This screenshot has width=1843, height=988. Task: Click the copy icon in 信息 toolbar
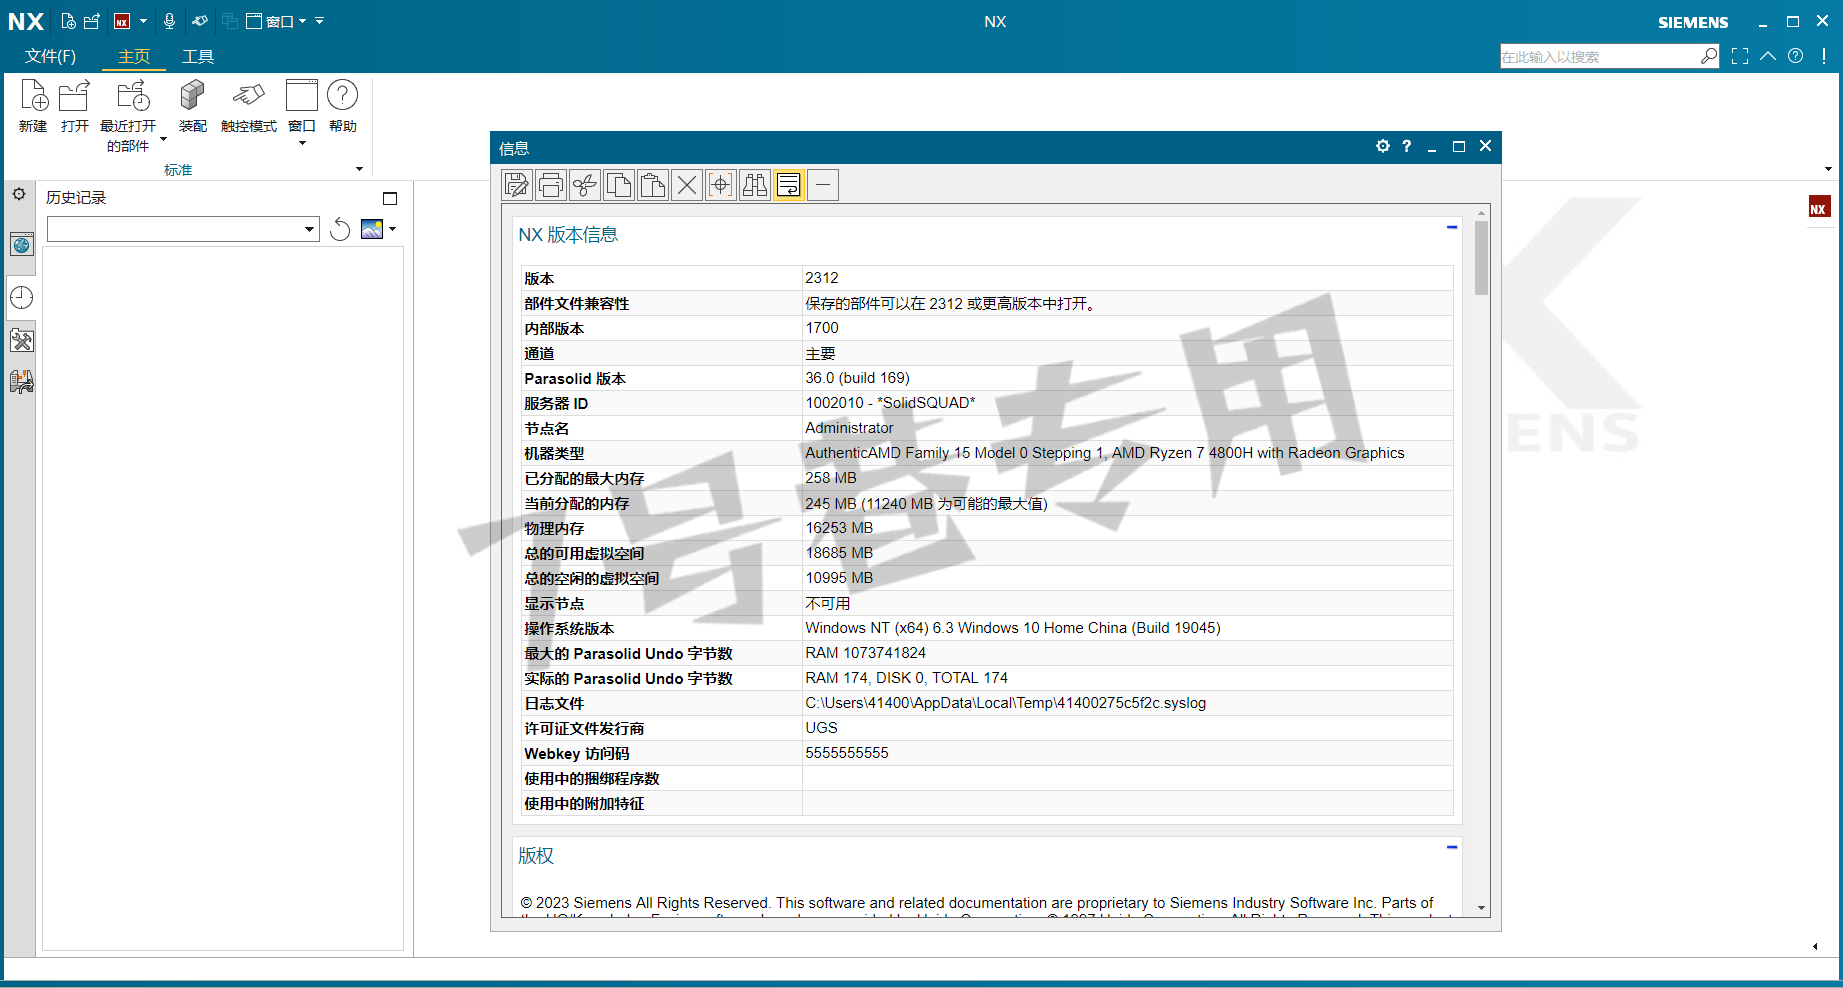click(x=619, y=185)
